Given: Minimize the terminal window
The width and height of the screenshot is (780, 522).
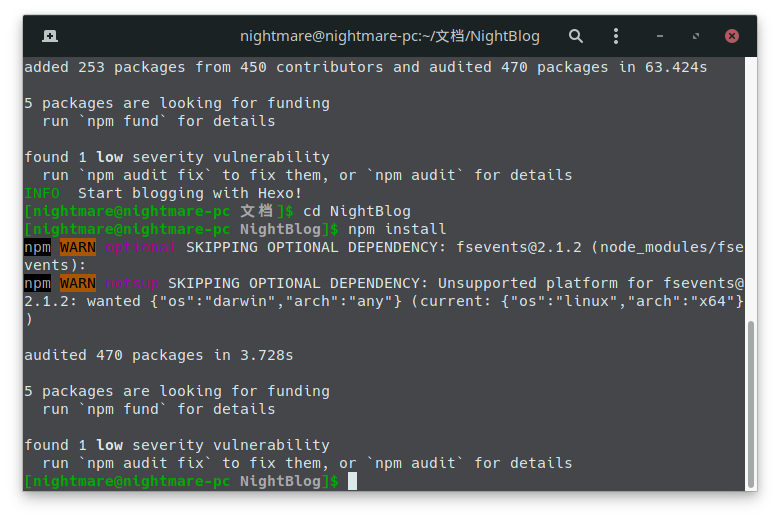Looking at the screenshot, I should tap(660, 36).
